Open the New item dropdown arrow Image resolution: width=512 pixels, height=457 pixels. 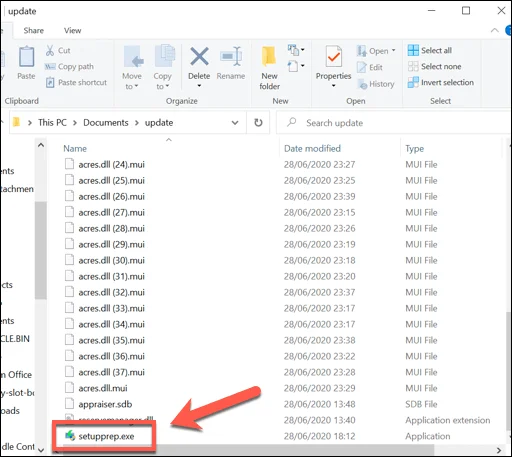point(303,50)
